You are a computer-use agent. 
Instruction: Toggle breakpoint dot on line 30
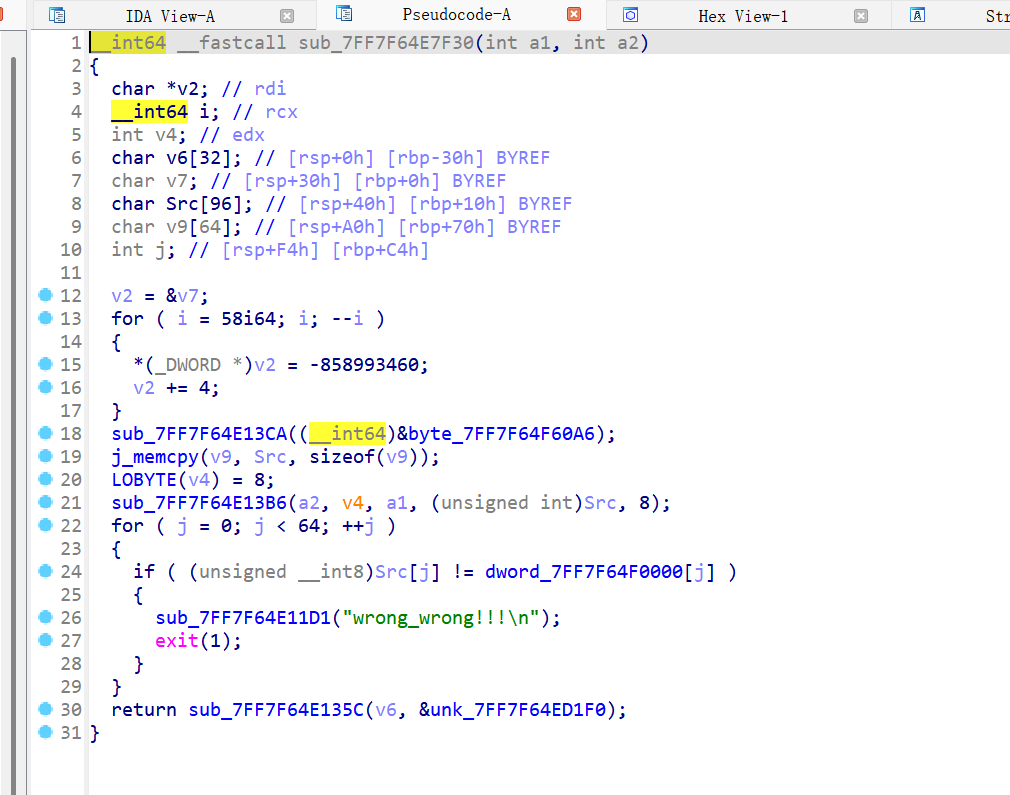click(45, 709)
